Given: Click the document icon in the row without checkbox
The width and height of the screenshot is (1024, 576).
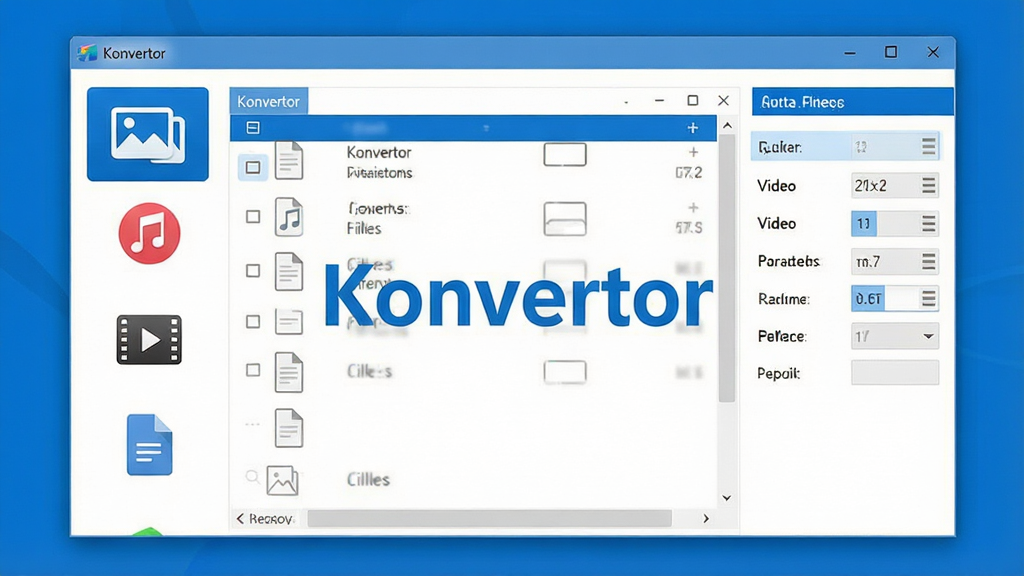Looking at the screenshot, I should 289,428.
